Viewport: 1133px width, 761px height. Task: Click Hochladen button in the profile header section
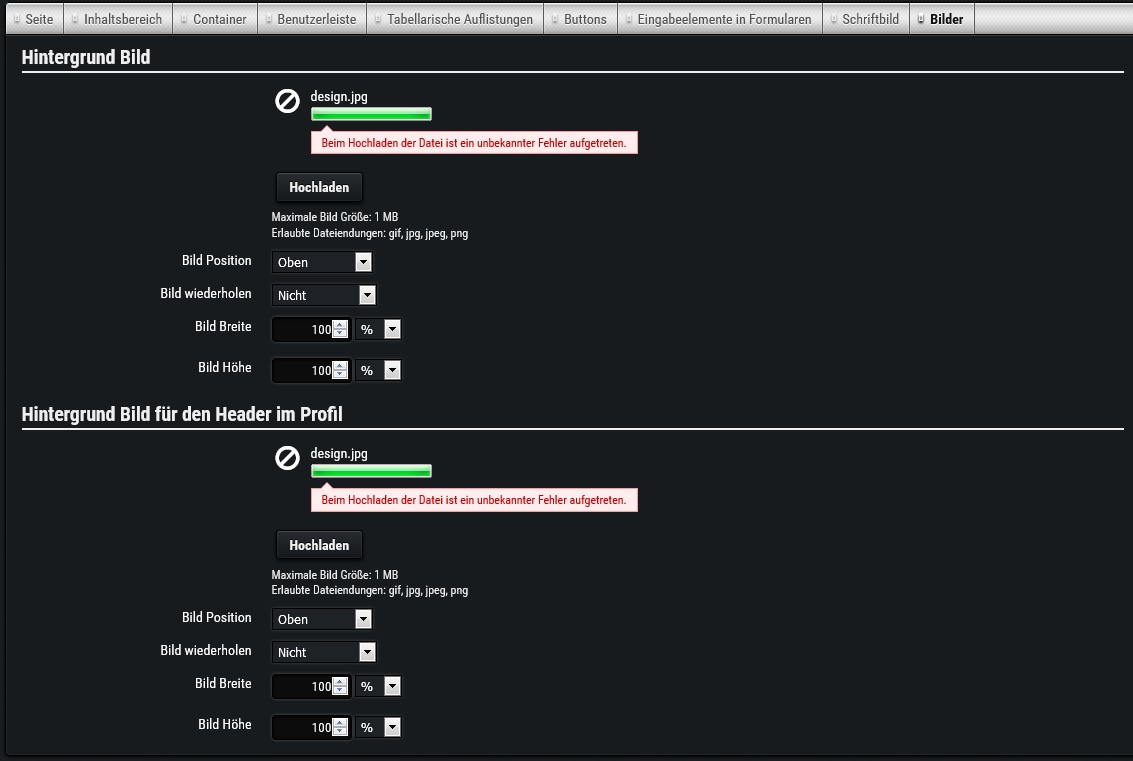coord(319,545)
